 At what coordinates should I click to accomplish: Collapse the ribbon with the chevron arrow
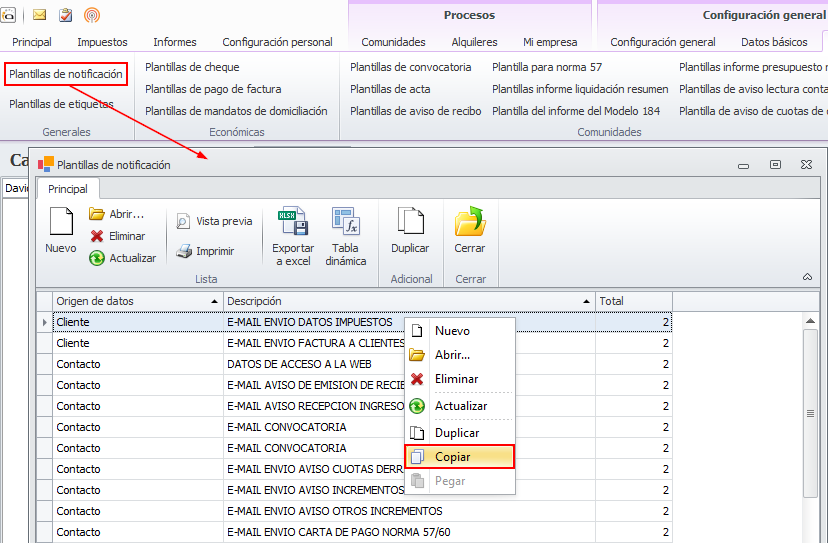click(807, 277)
